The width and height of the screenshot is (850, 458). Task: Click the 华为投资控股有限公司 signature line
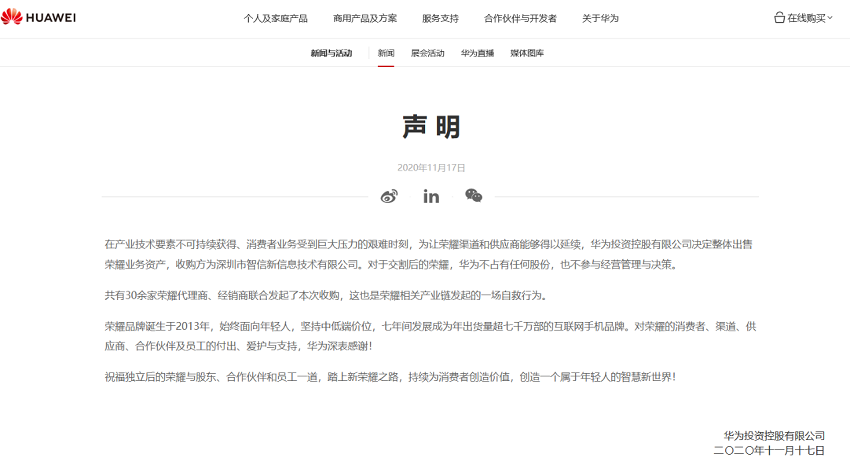(x=774, y=436)
